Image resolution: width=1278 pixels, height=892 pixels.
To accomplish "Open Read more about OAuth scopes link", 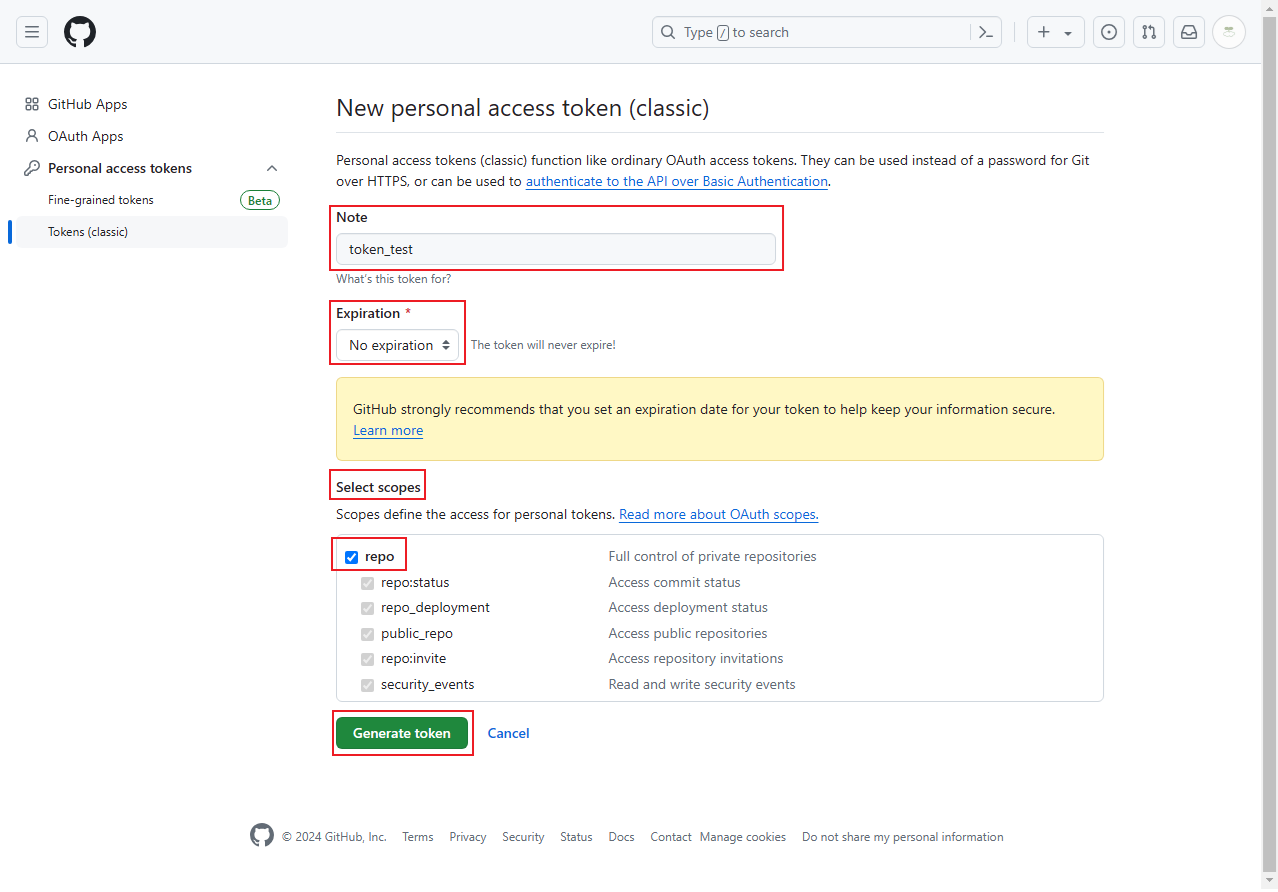I will (718, 514).
